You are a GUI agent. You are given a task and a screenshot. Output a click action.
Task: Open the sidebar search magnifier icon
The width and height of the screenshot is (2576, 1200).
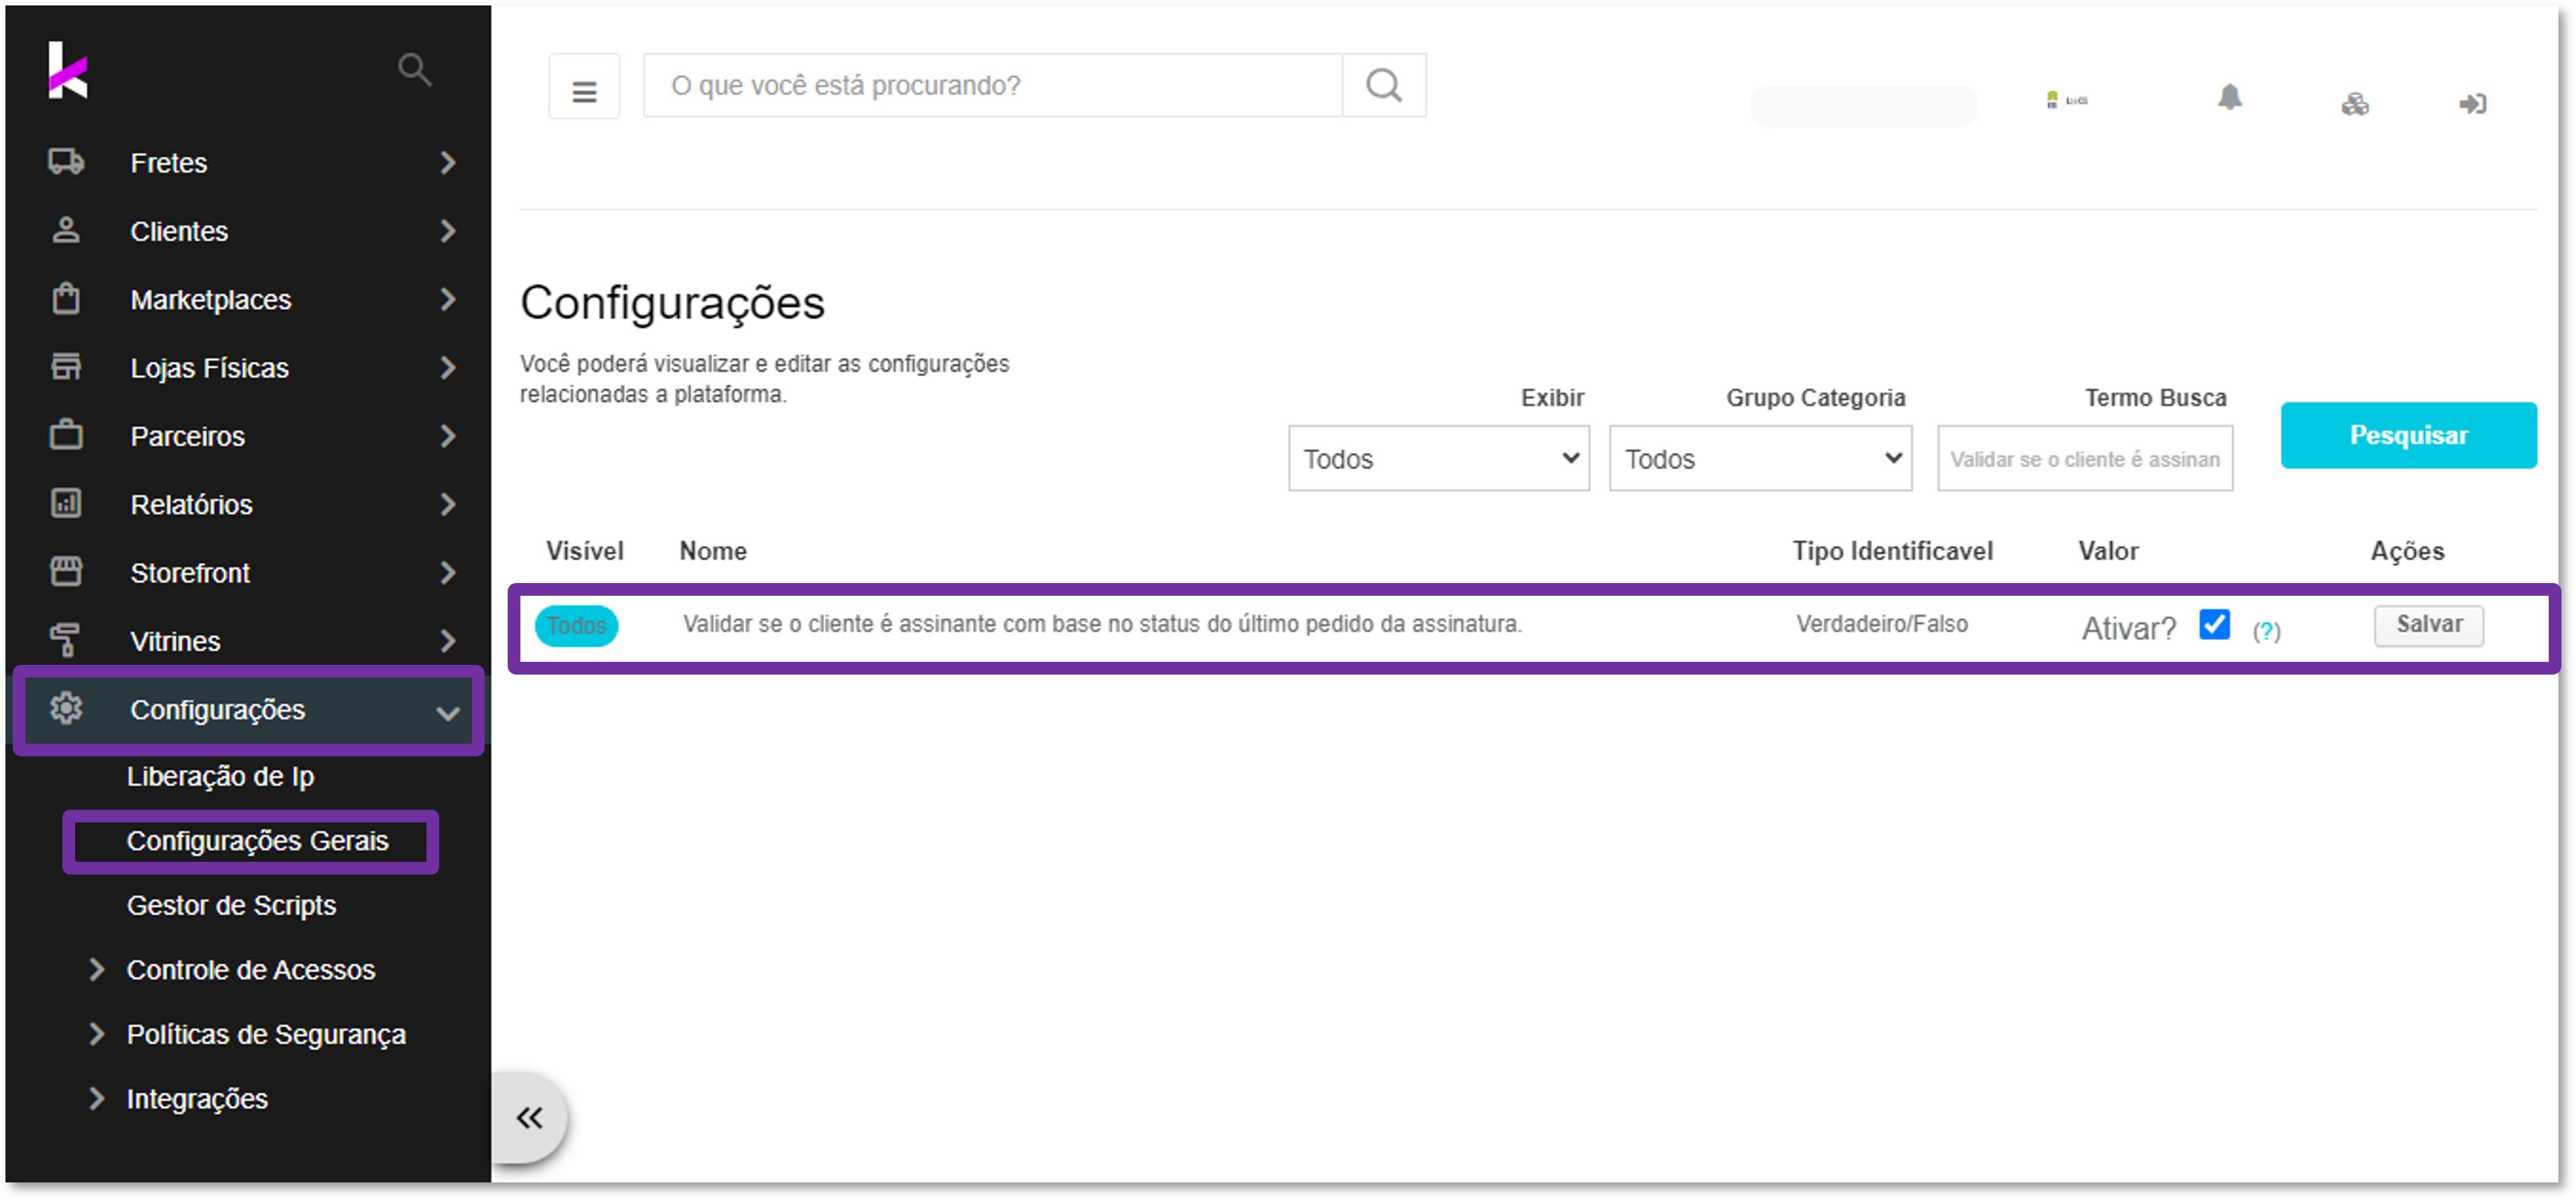(x=414, y=70)
